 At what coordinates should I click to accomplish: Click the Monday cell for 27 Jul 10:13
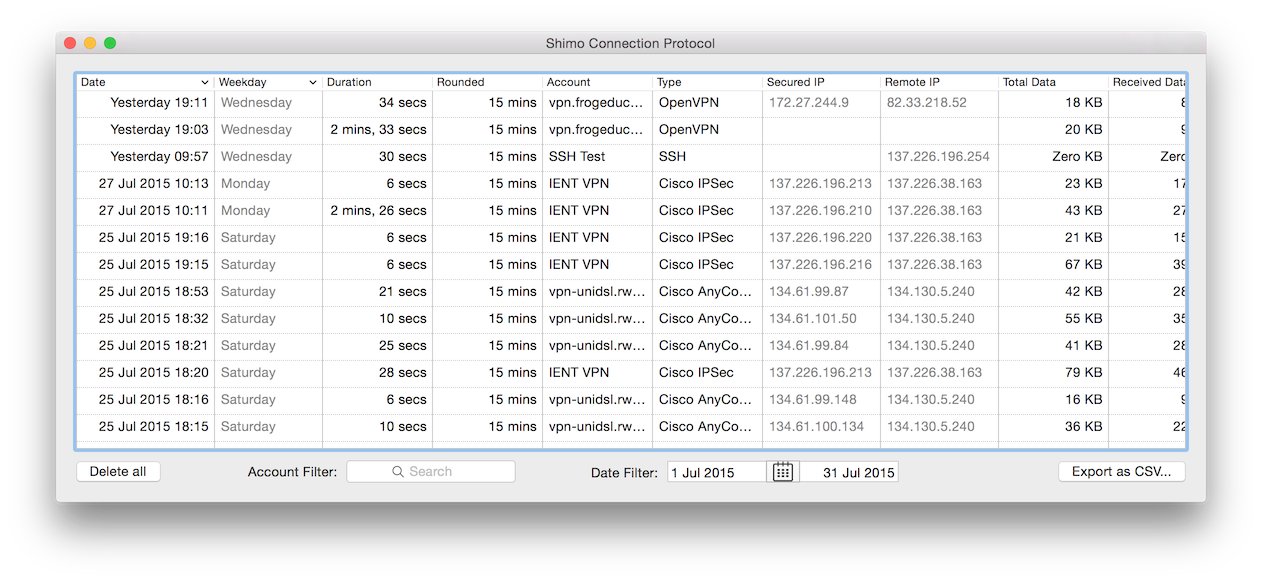tap(245, 184)
